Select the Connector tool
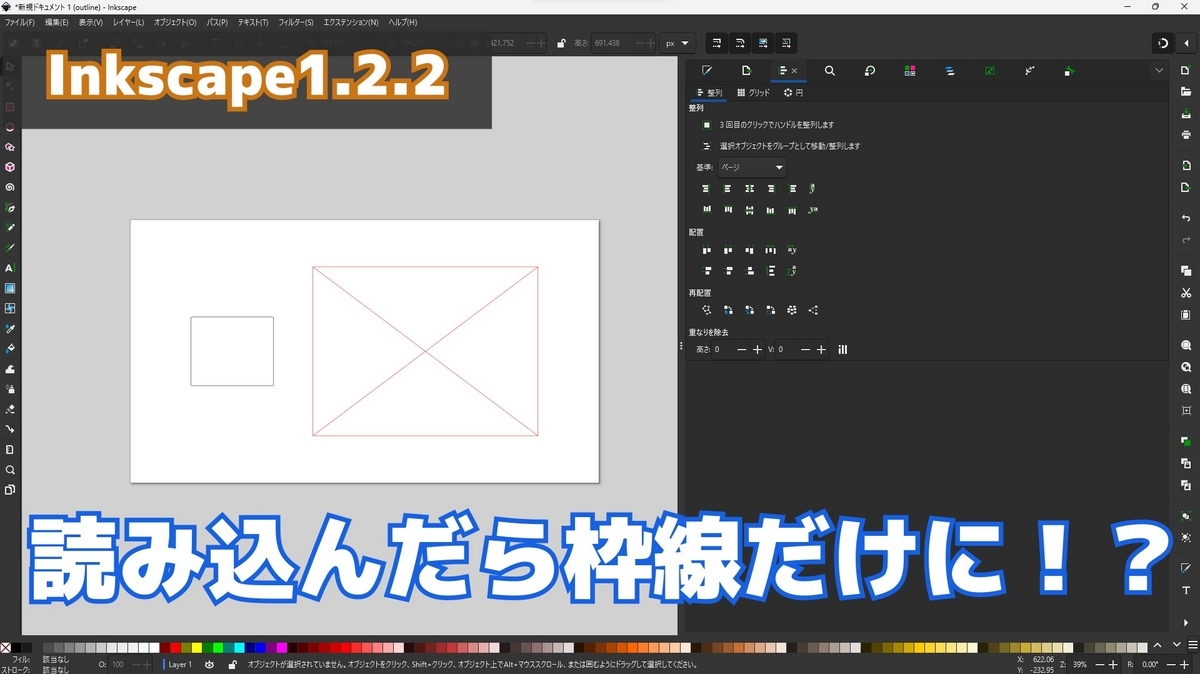1200x674 pixels. coord(10,429)
